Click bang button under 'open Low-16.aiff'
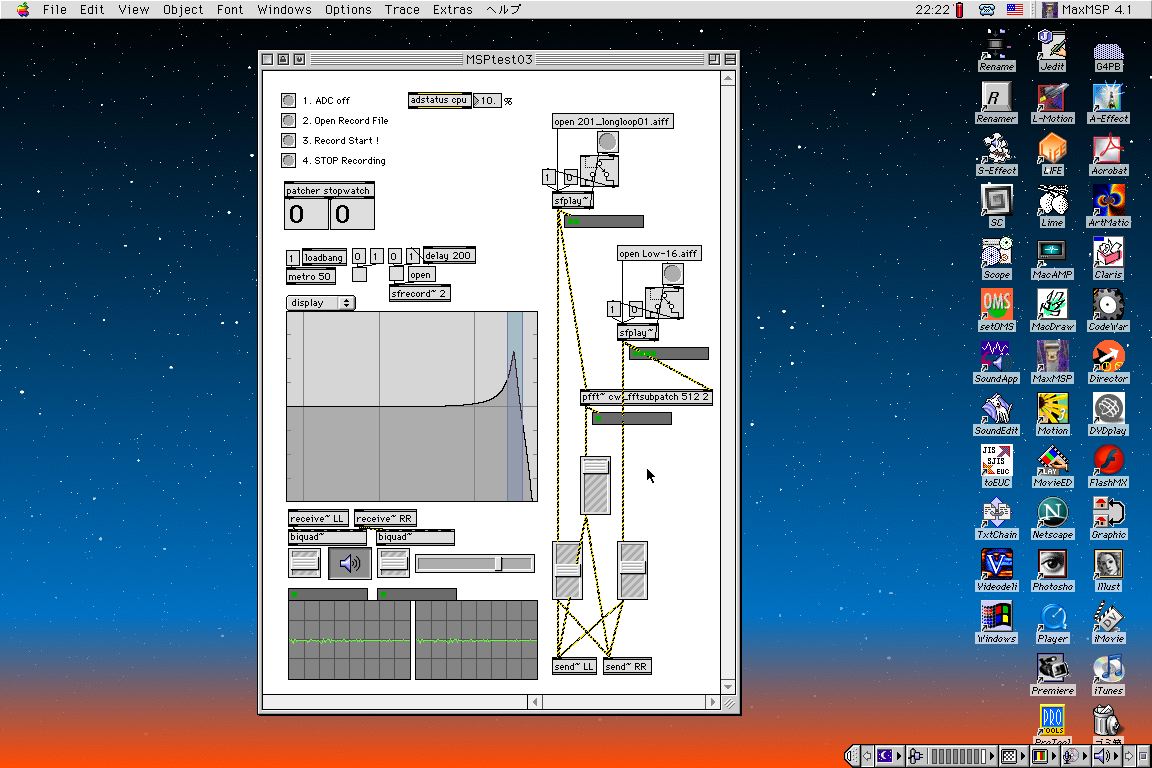The width and height of the screenshot is (1152, 768). (x=672, y=274)
